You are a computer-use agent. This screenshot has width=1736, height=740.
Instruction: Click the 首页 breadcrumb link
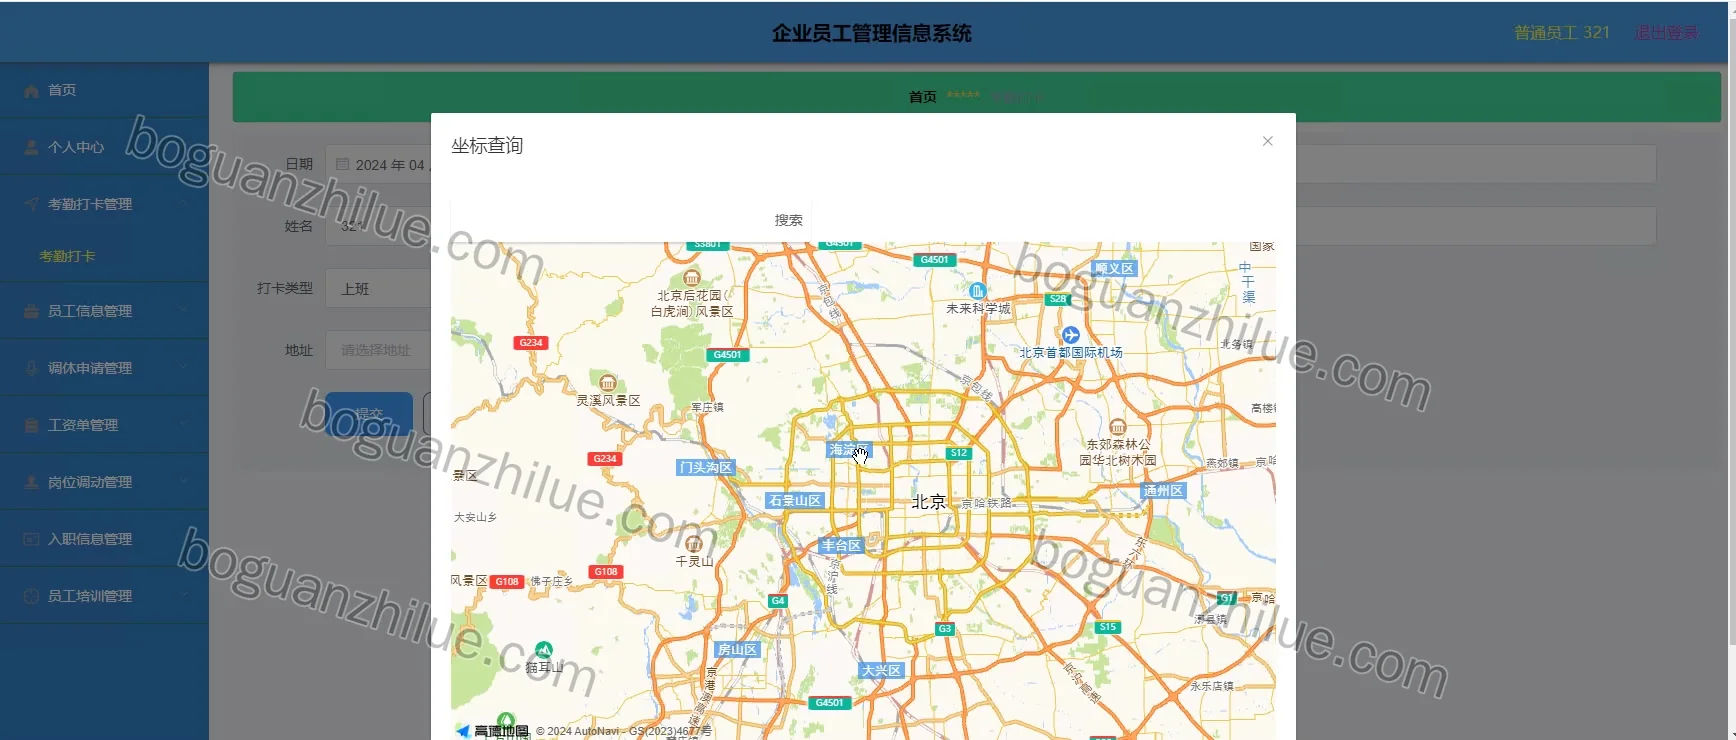point(922,97)
